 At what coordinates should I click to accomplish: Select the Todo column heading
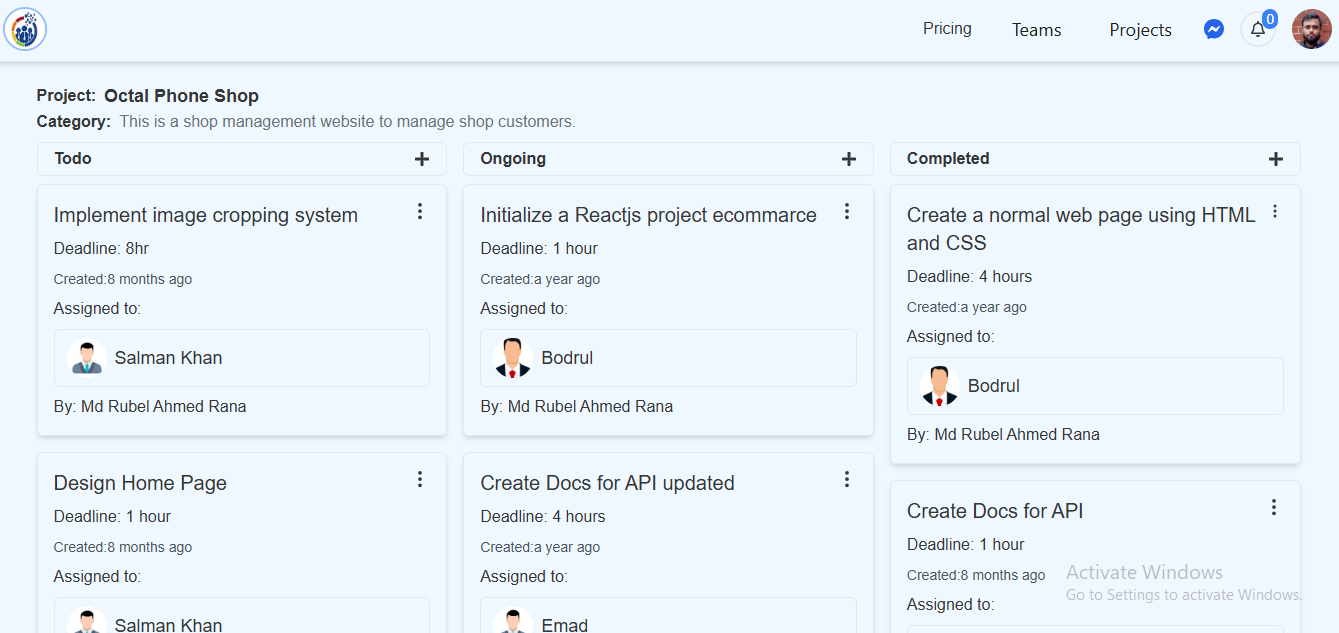coord(73,158)
